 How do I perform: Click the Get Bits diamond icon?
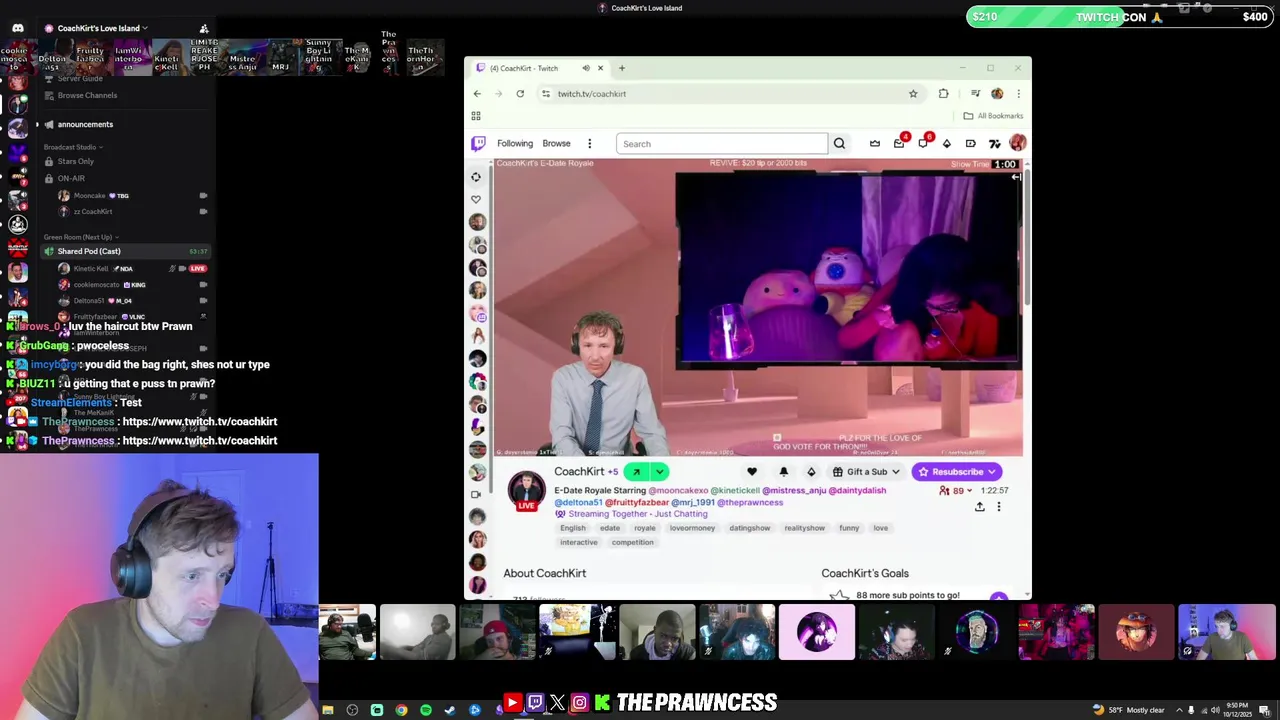pos(947,143)
